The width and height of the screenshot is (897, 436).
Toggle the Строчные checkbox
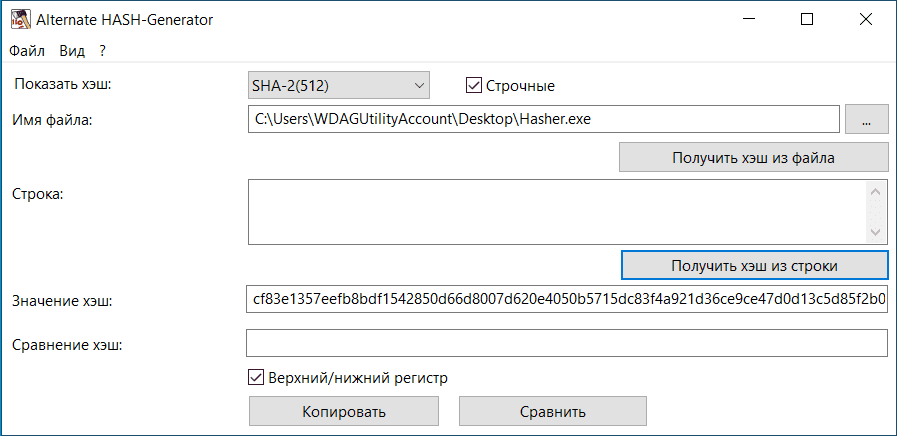[474, 86]
